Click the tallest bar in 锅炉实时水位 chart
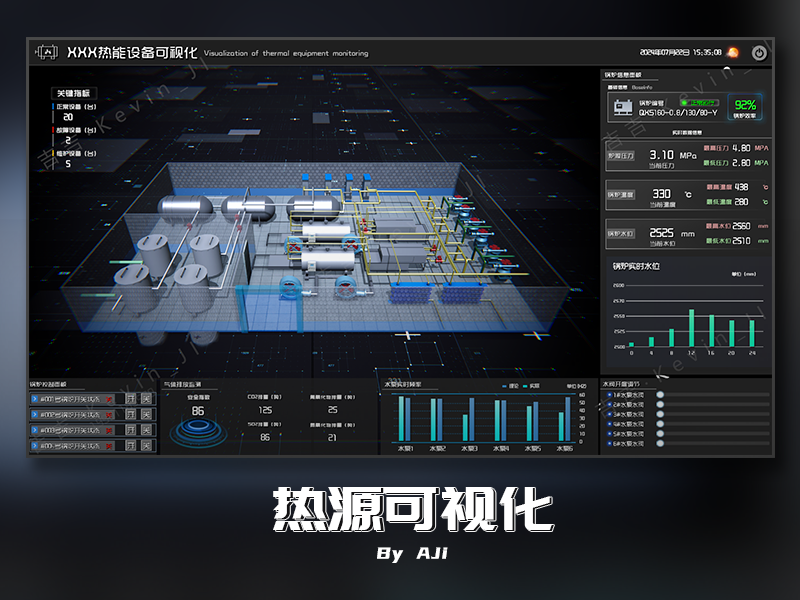 click(691, 327)
